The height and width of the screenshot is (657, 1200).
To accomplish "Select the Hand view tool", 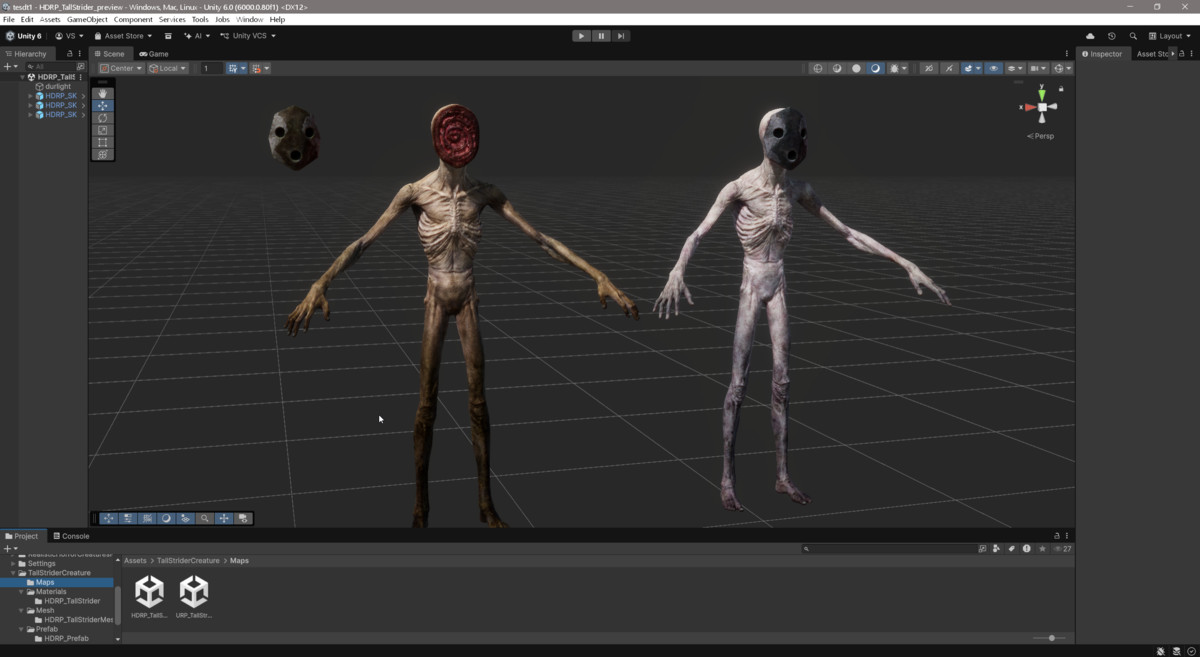I will 103,93.
